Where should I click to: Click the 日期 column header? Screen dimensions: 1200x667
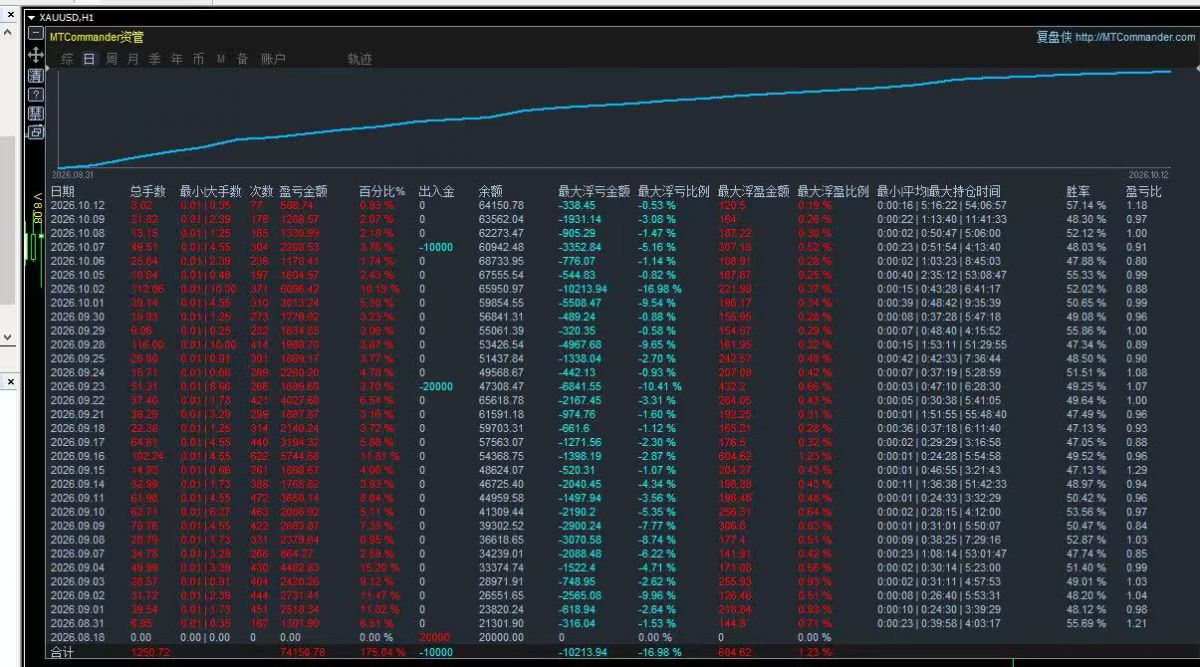(62, 191)
